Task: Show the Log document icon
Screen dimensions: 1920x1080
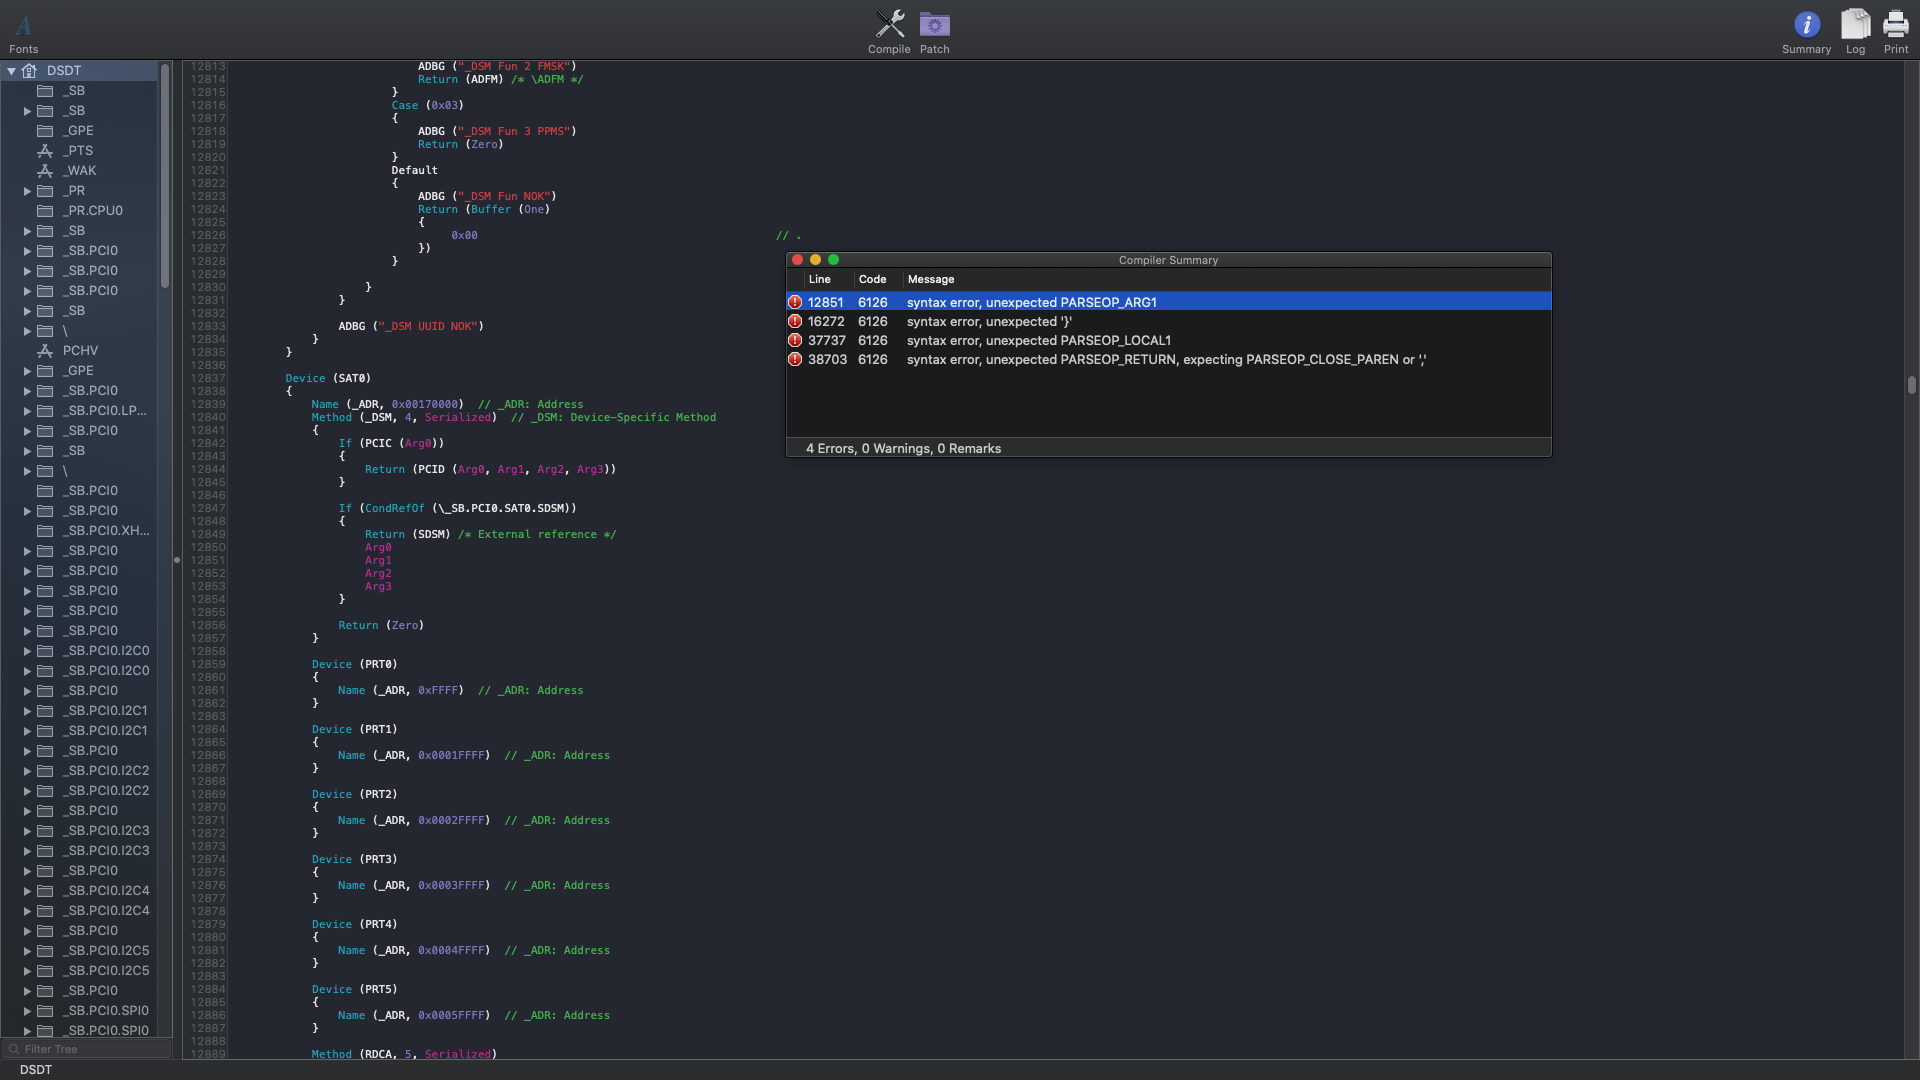Action: (1855, 25)
